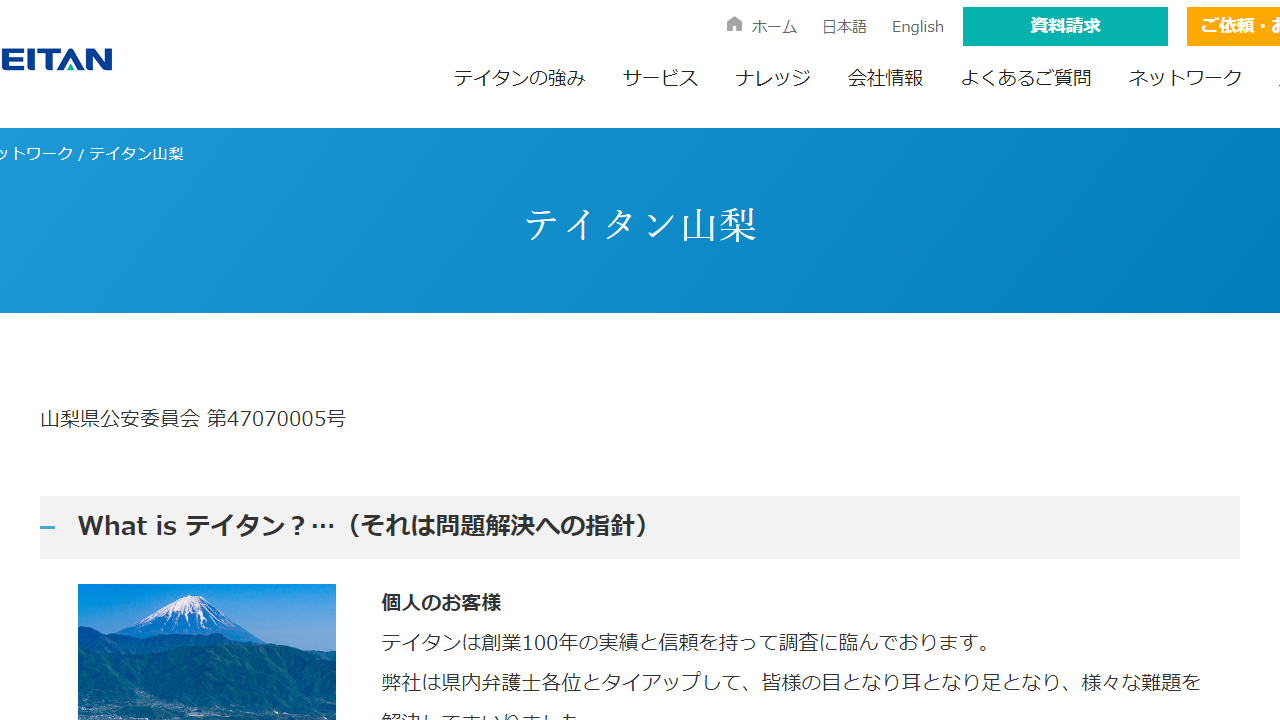
Task: Click the green 資料請求 button
Action: [1064, 26]
